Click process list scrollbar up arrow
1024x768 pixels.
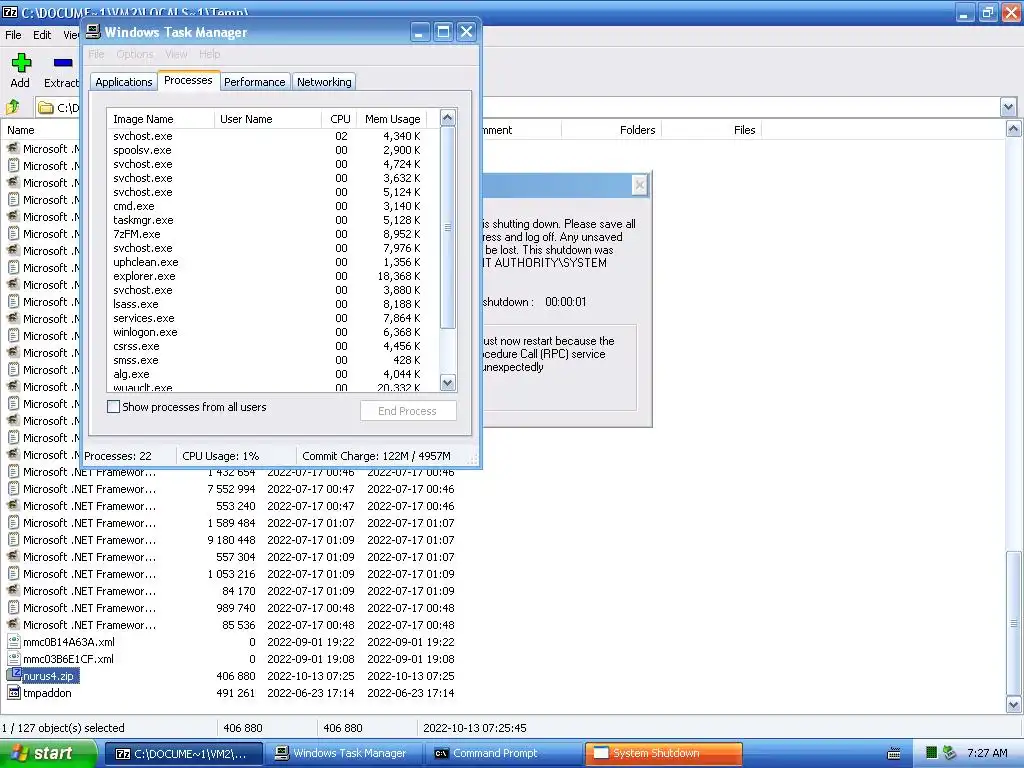point(447,118)
